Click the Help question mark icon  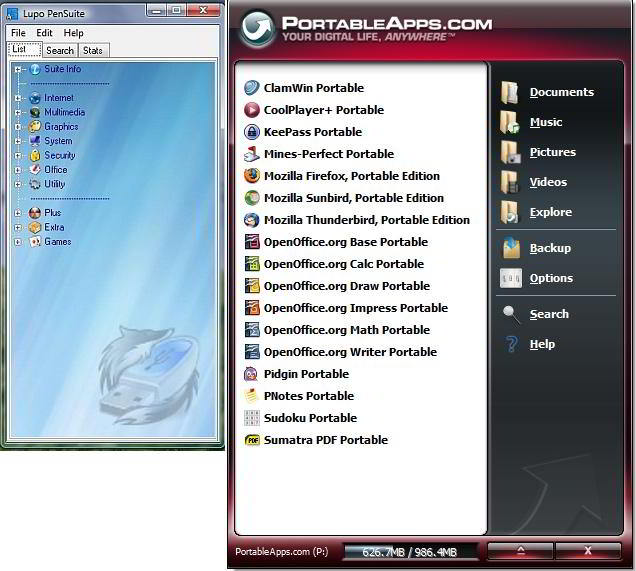click(511, 344)
